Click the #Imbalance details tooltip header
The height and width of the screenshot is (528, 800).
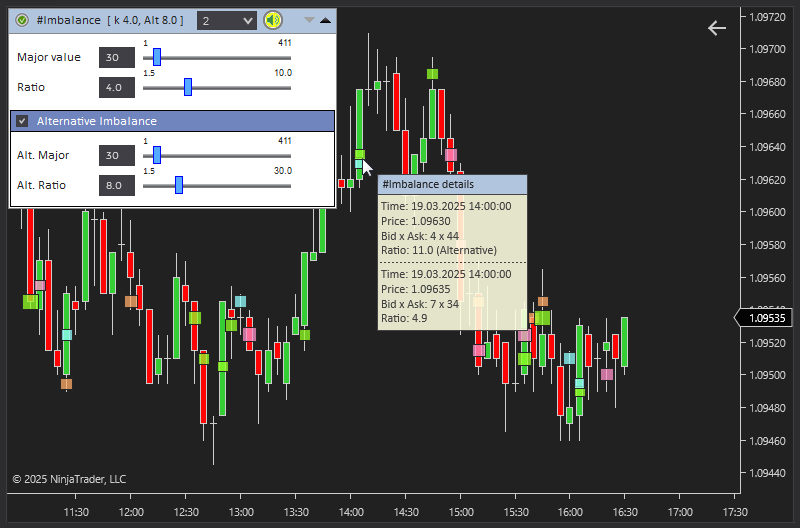point(452,185)
